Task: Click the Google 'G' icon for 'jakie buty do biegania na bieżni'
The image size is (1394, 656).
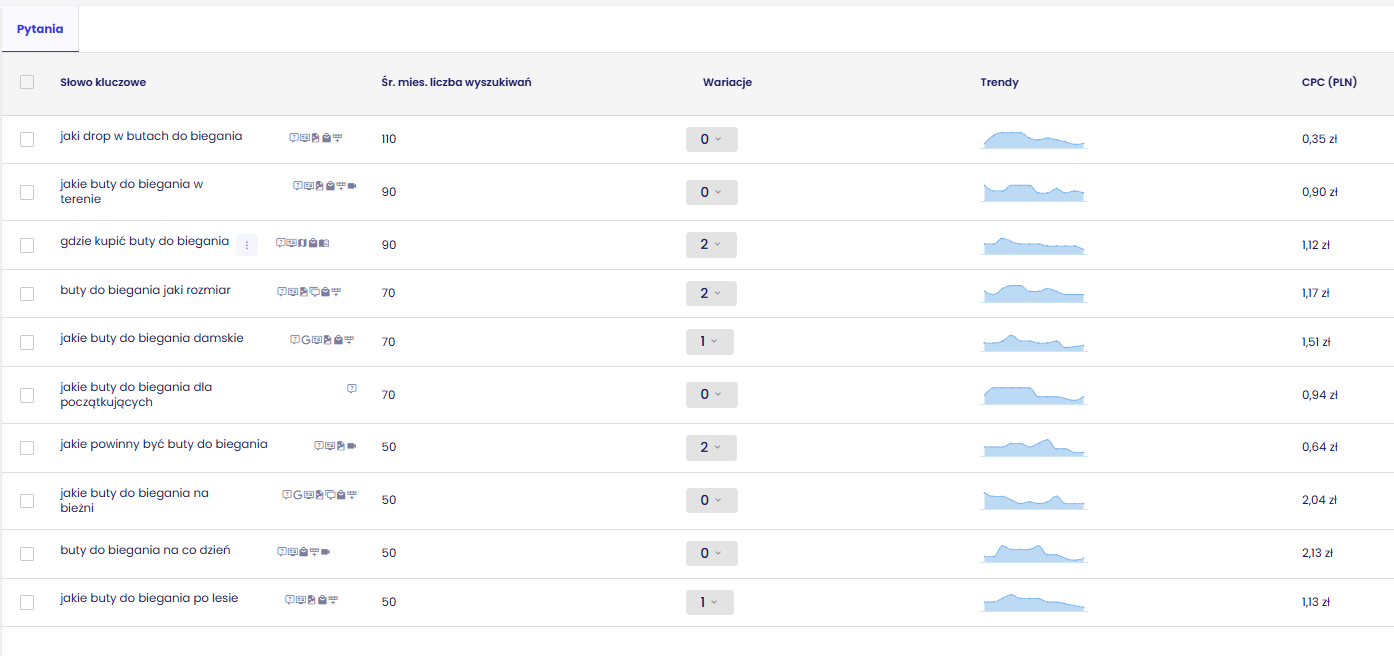Action: pyautogui.click(x=298, y=494)
